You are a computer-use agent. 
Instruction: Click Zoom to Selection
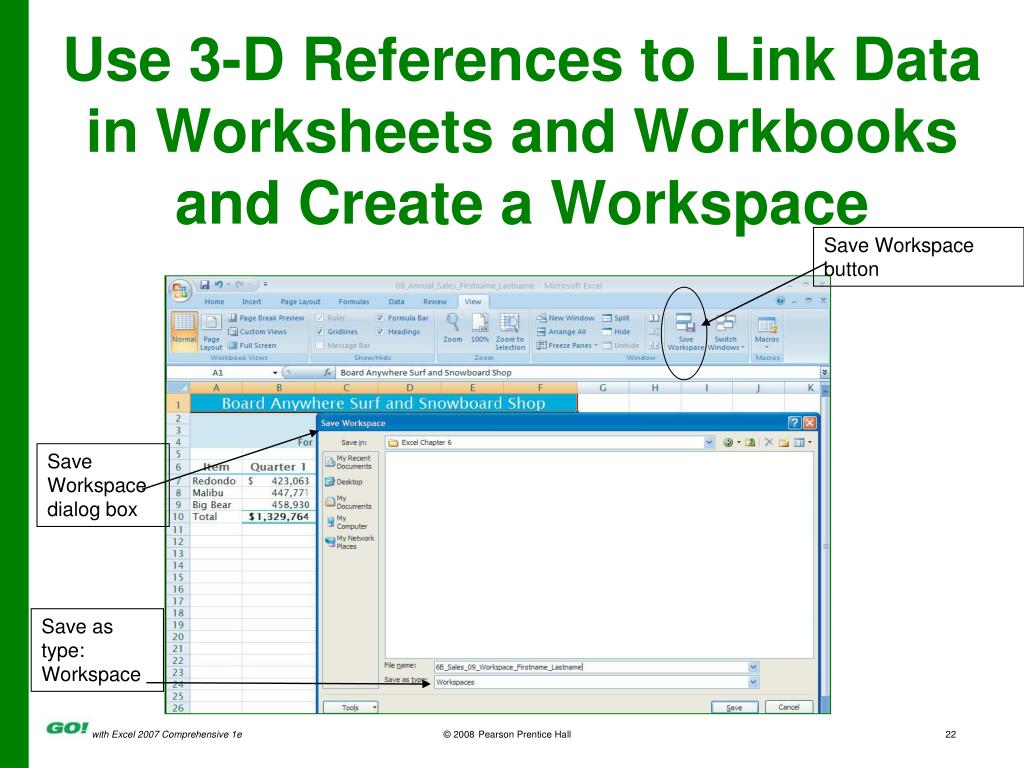[509, 332]
